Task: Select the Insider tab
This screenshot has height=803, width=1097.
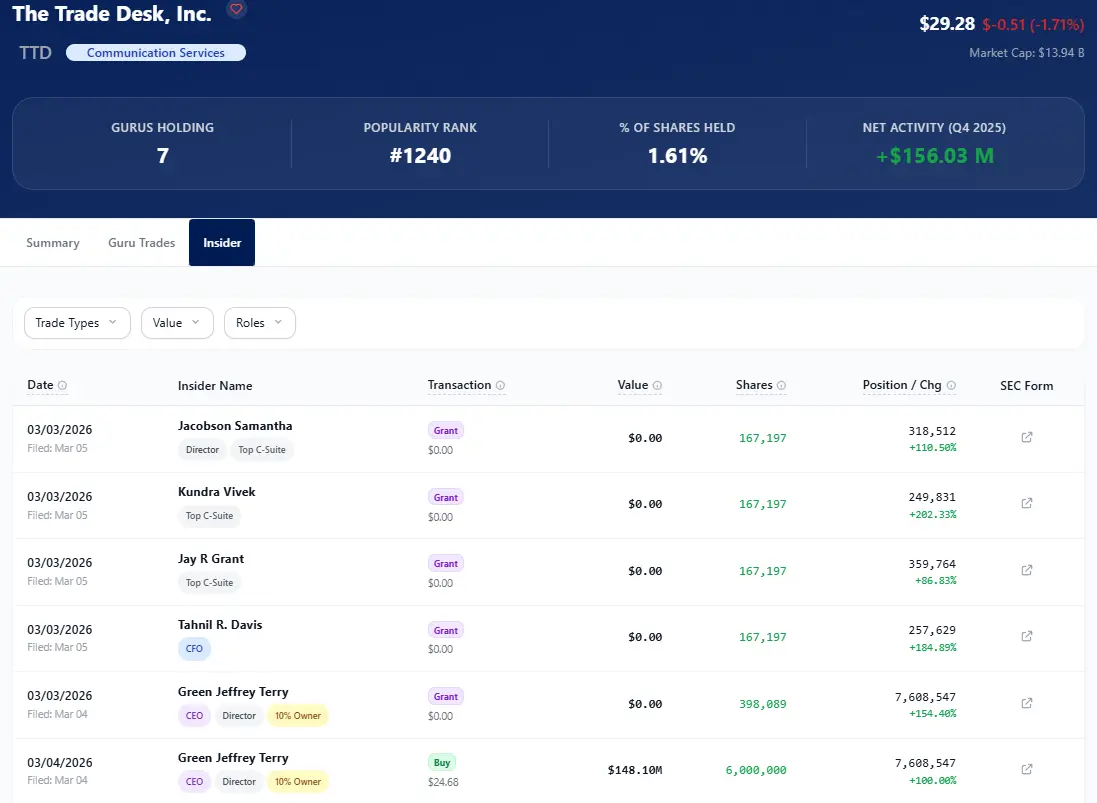Action: pos(222,243)
